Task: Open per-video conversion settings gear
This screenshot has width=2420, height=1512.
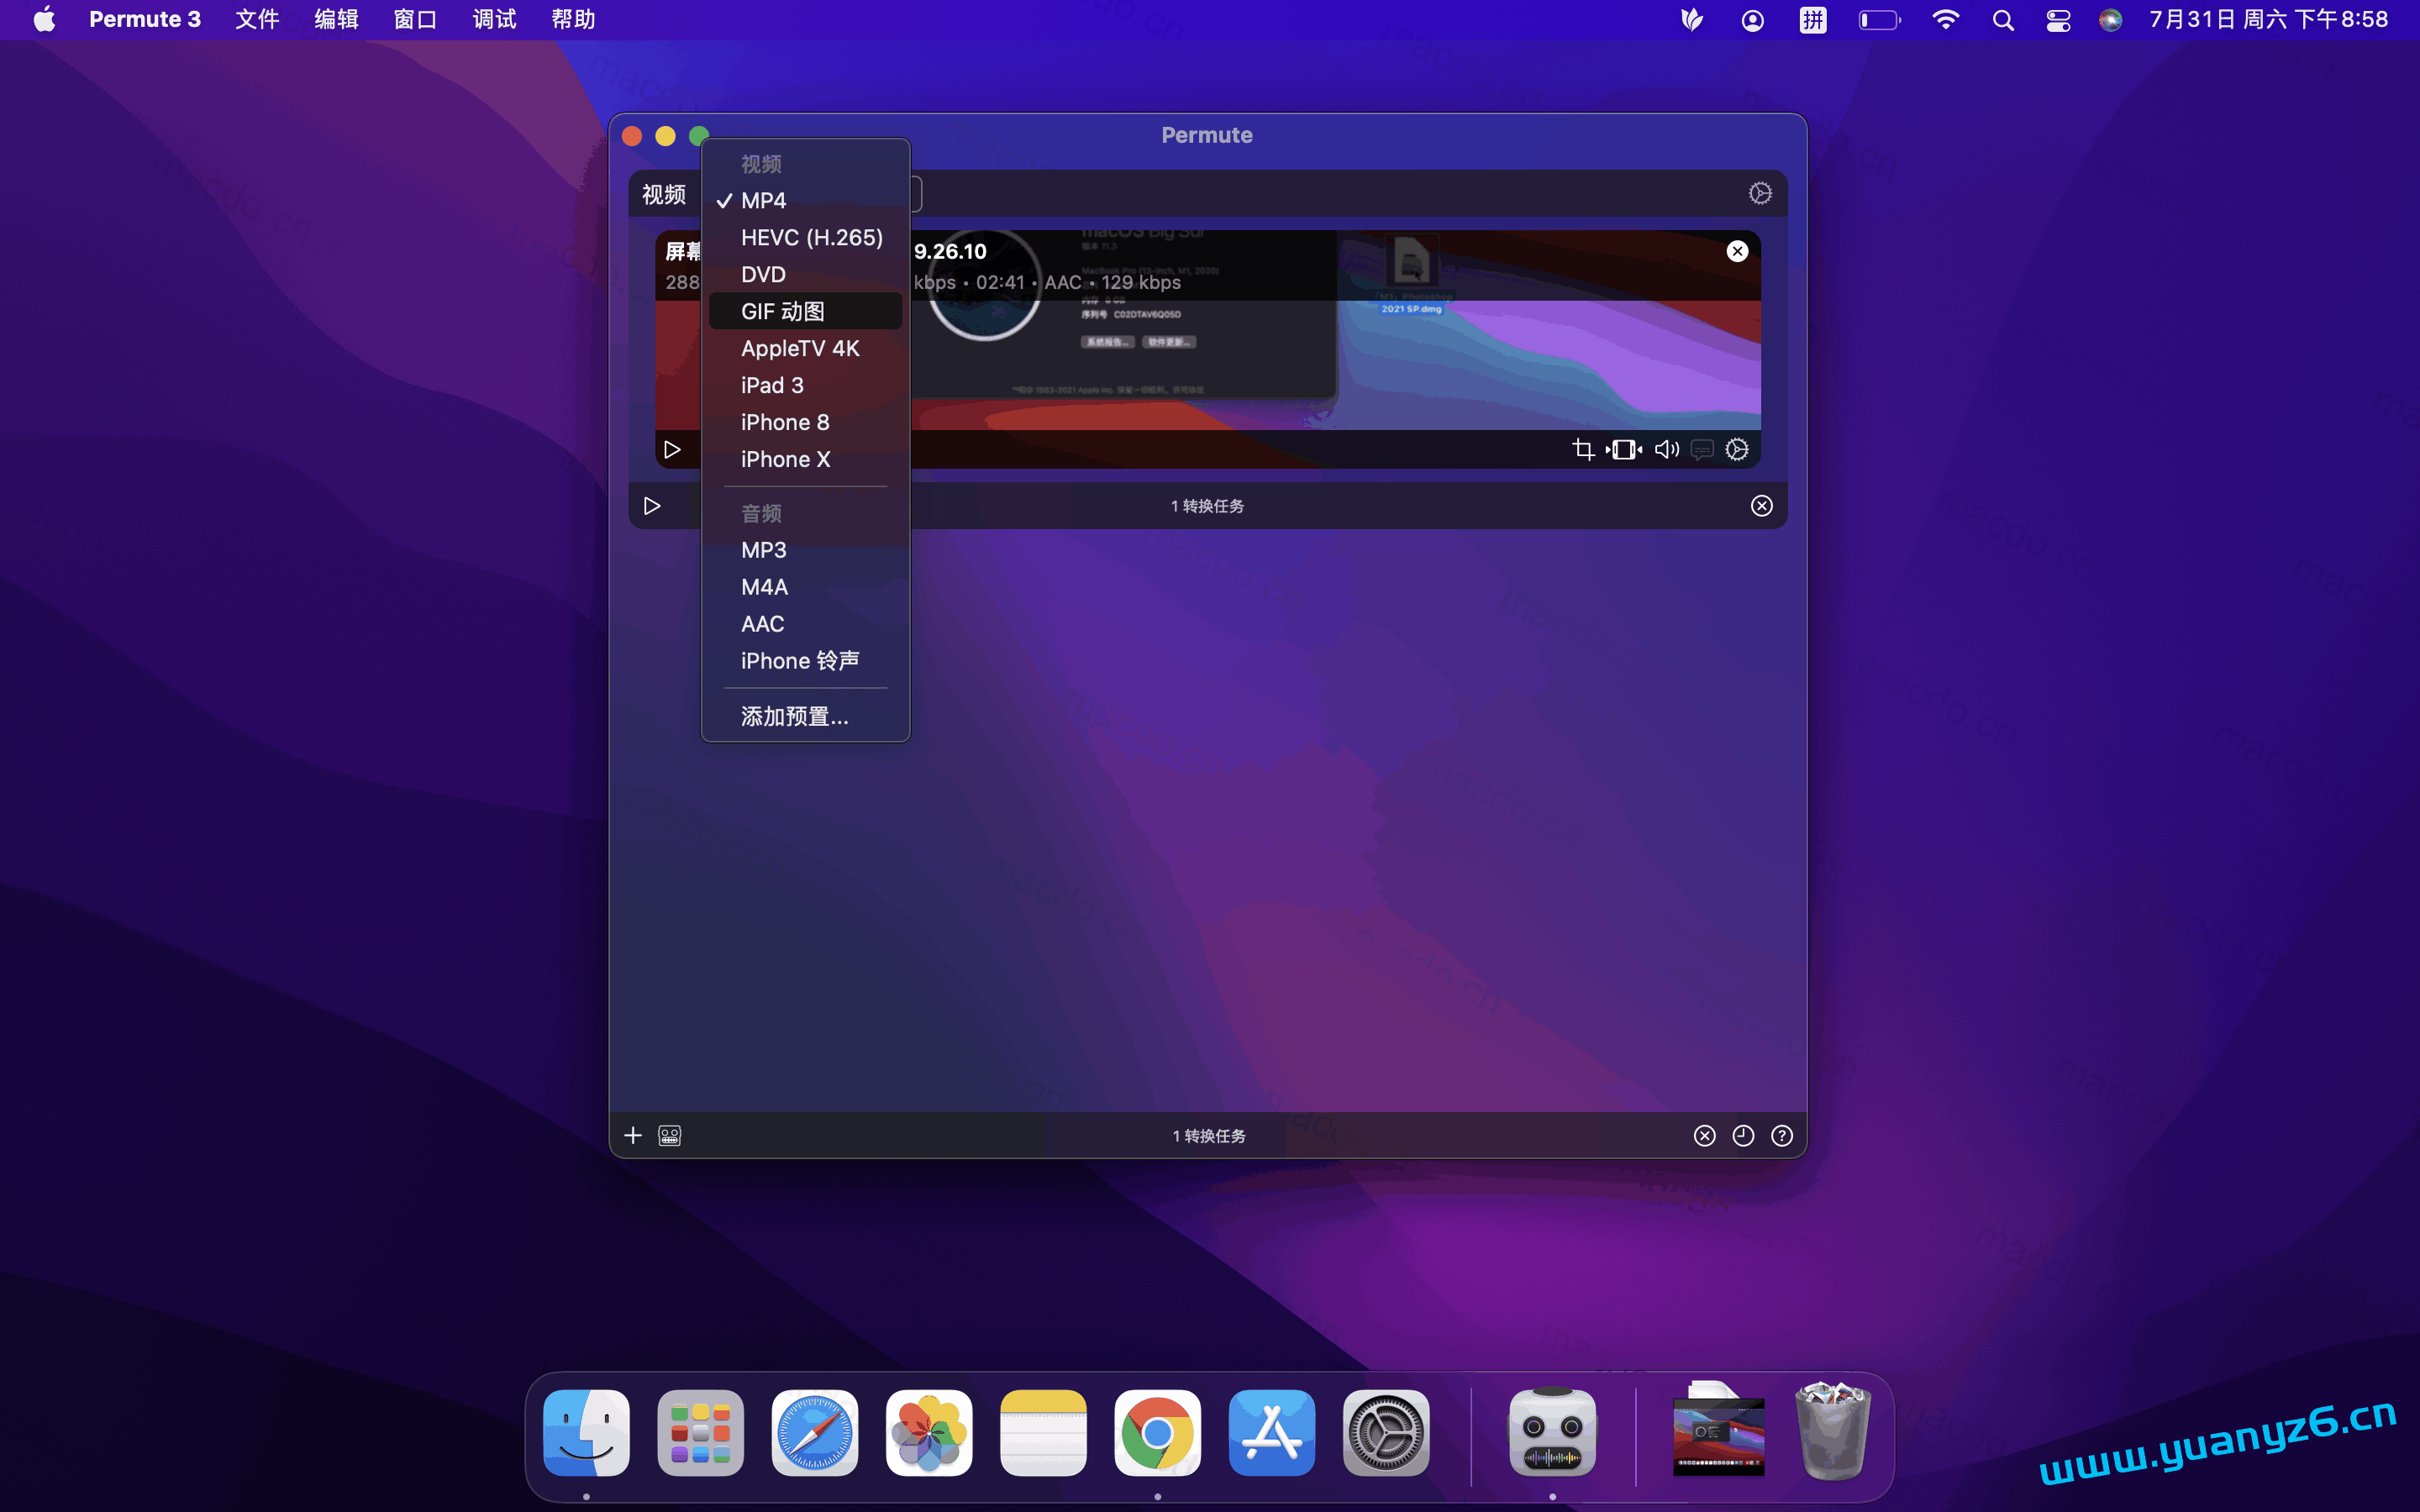Action: [1737, 449]
